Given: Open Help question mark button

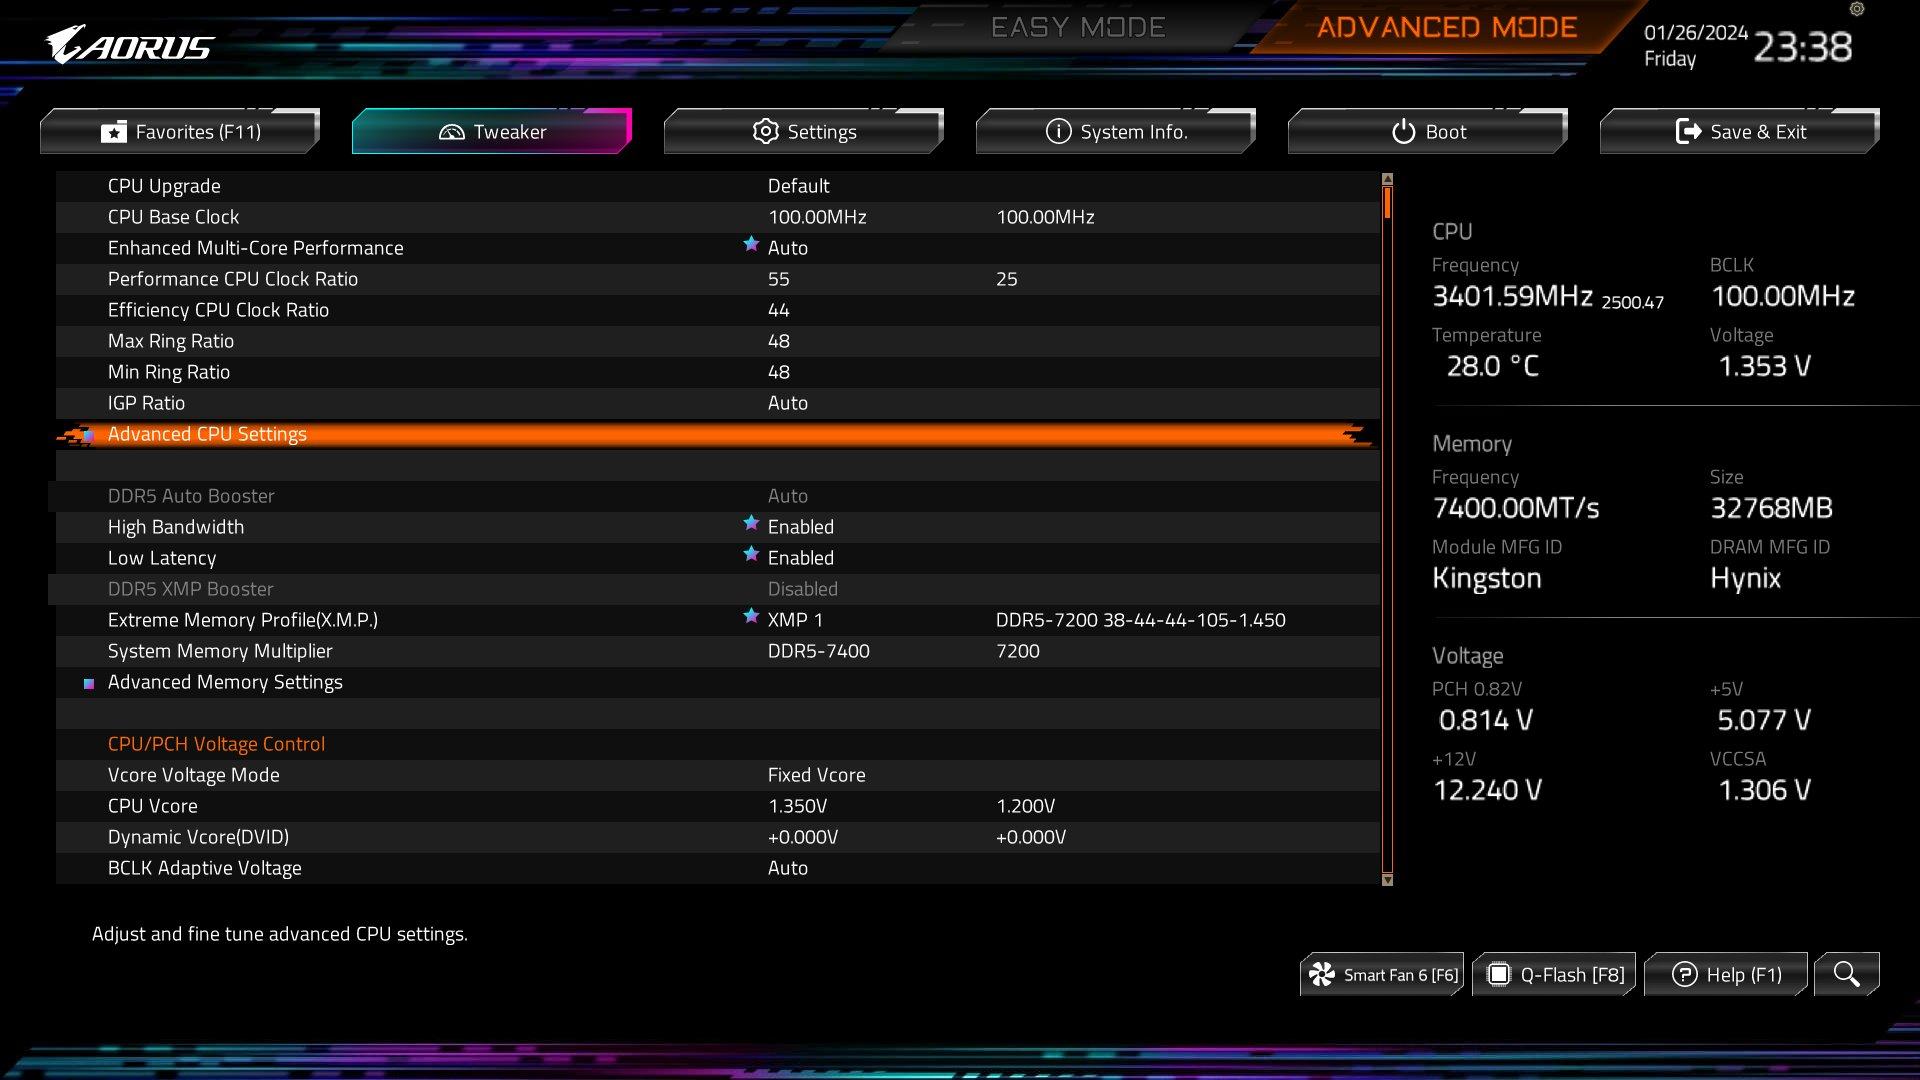Looking at the screenshot, I should [x=1684, y=974].
